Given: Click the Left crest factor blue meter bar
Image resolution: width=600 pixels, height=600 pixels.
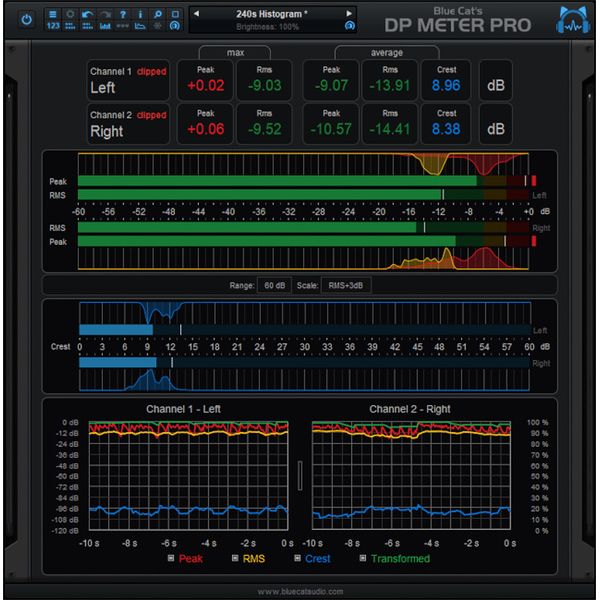Looking at the screenshot, I should point(305,329).
